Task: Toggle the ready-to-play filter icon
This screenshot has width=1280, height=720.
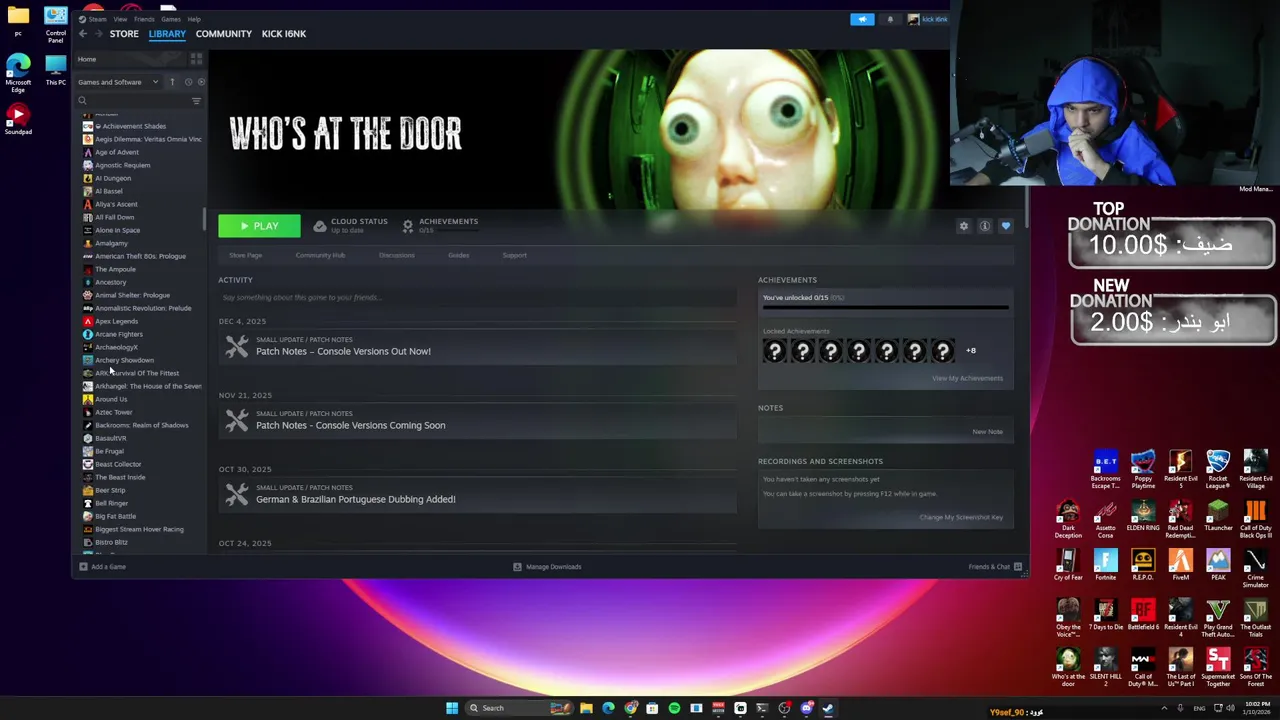Action: 200,82
